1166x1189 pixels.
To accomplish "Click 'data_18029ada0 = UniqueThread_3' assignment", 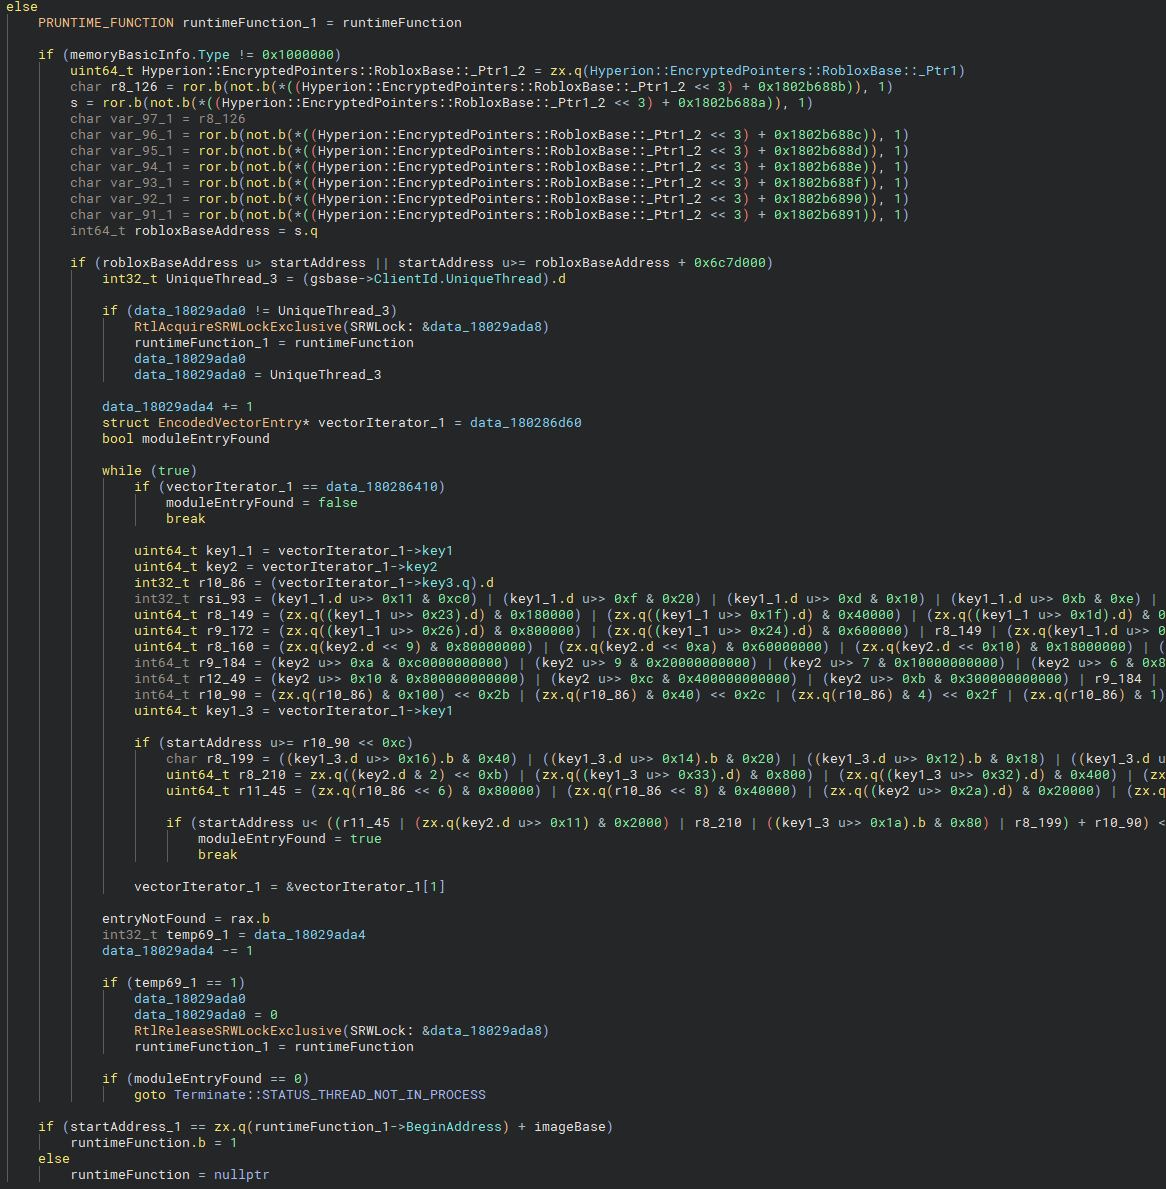I will point(258,375).
